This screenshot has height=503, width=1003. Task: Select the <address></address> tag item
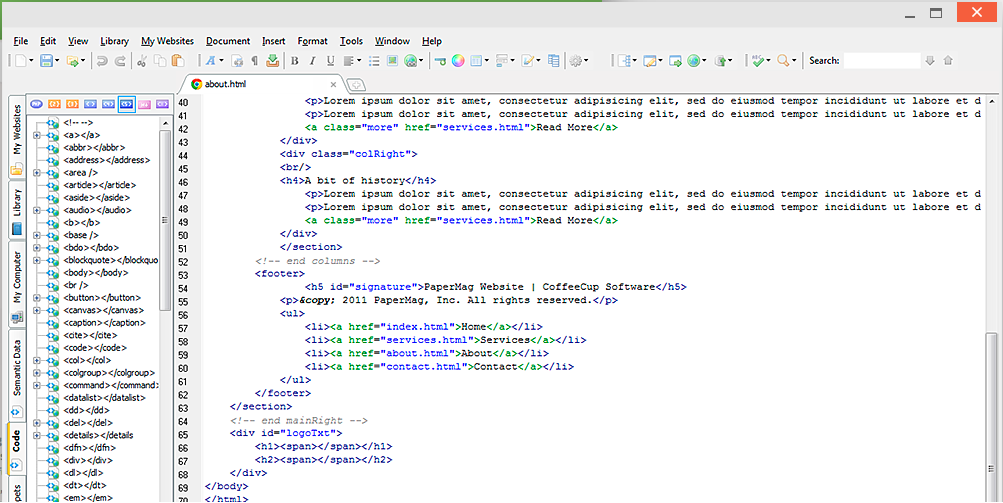[107, 160]
